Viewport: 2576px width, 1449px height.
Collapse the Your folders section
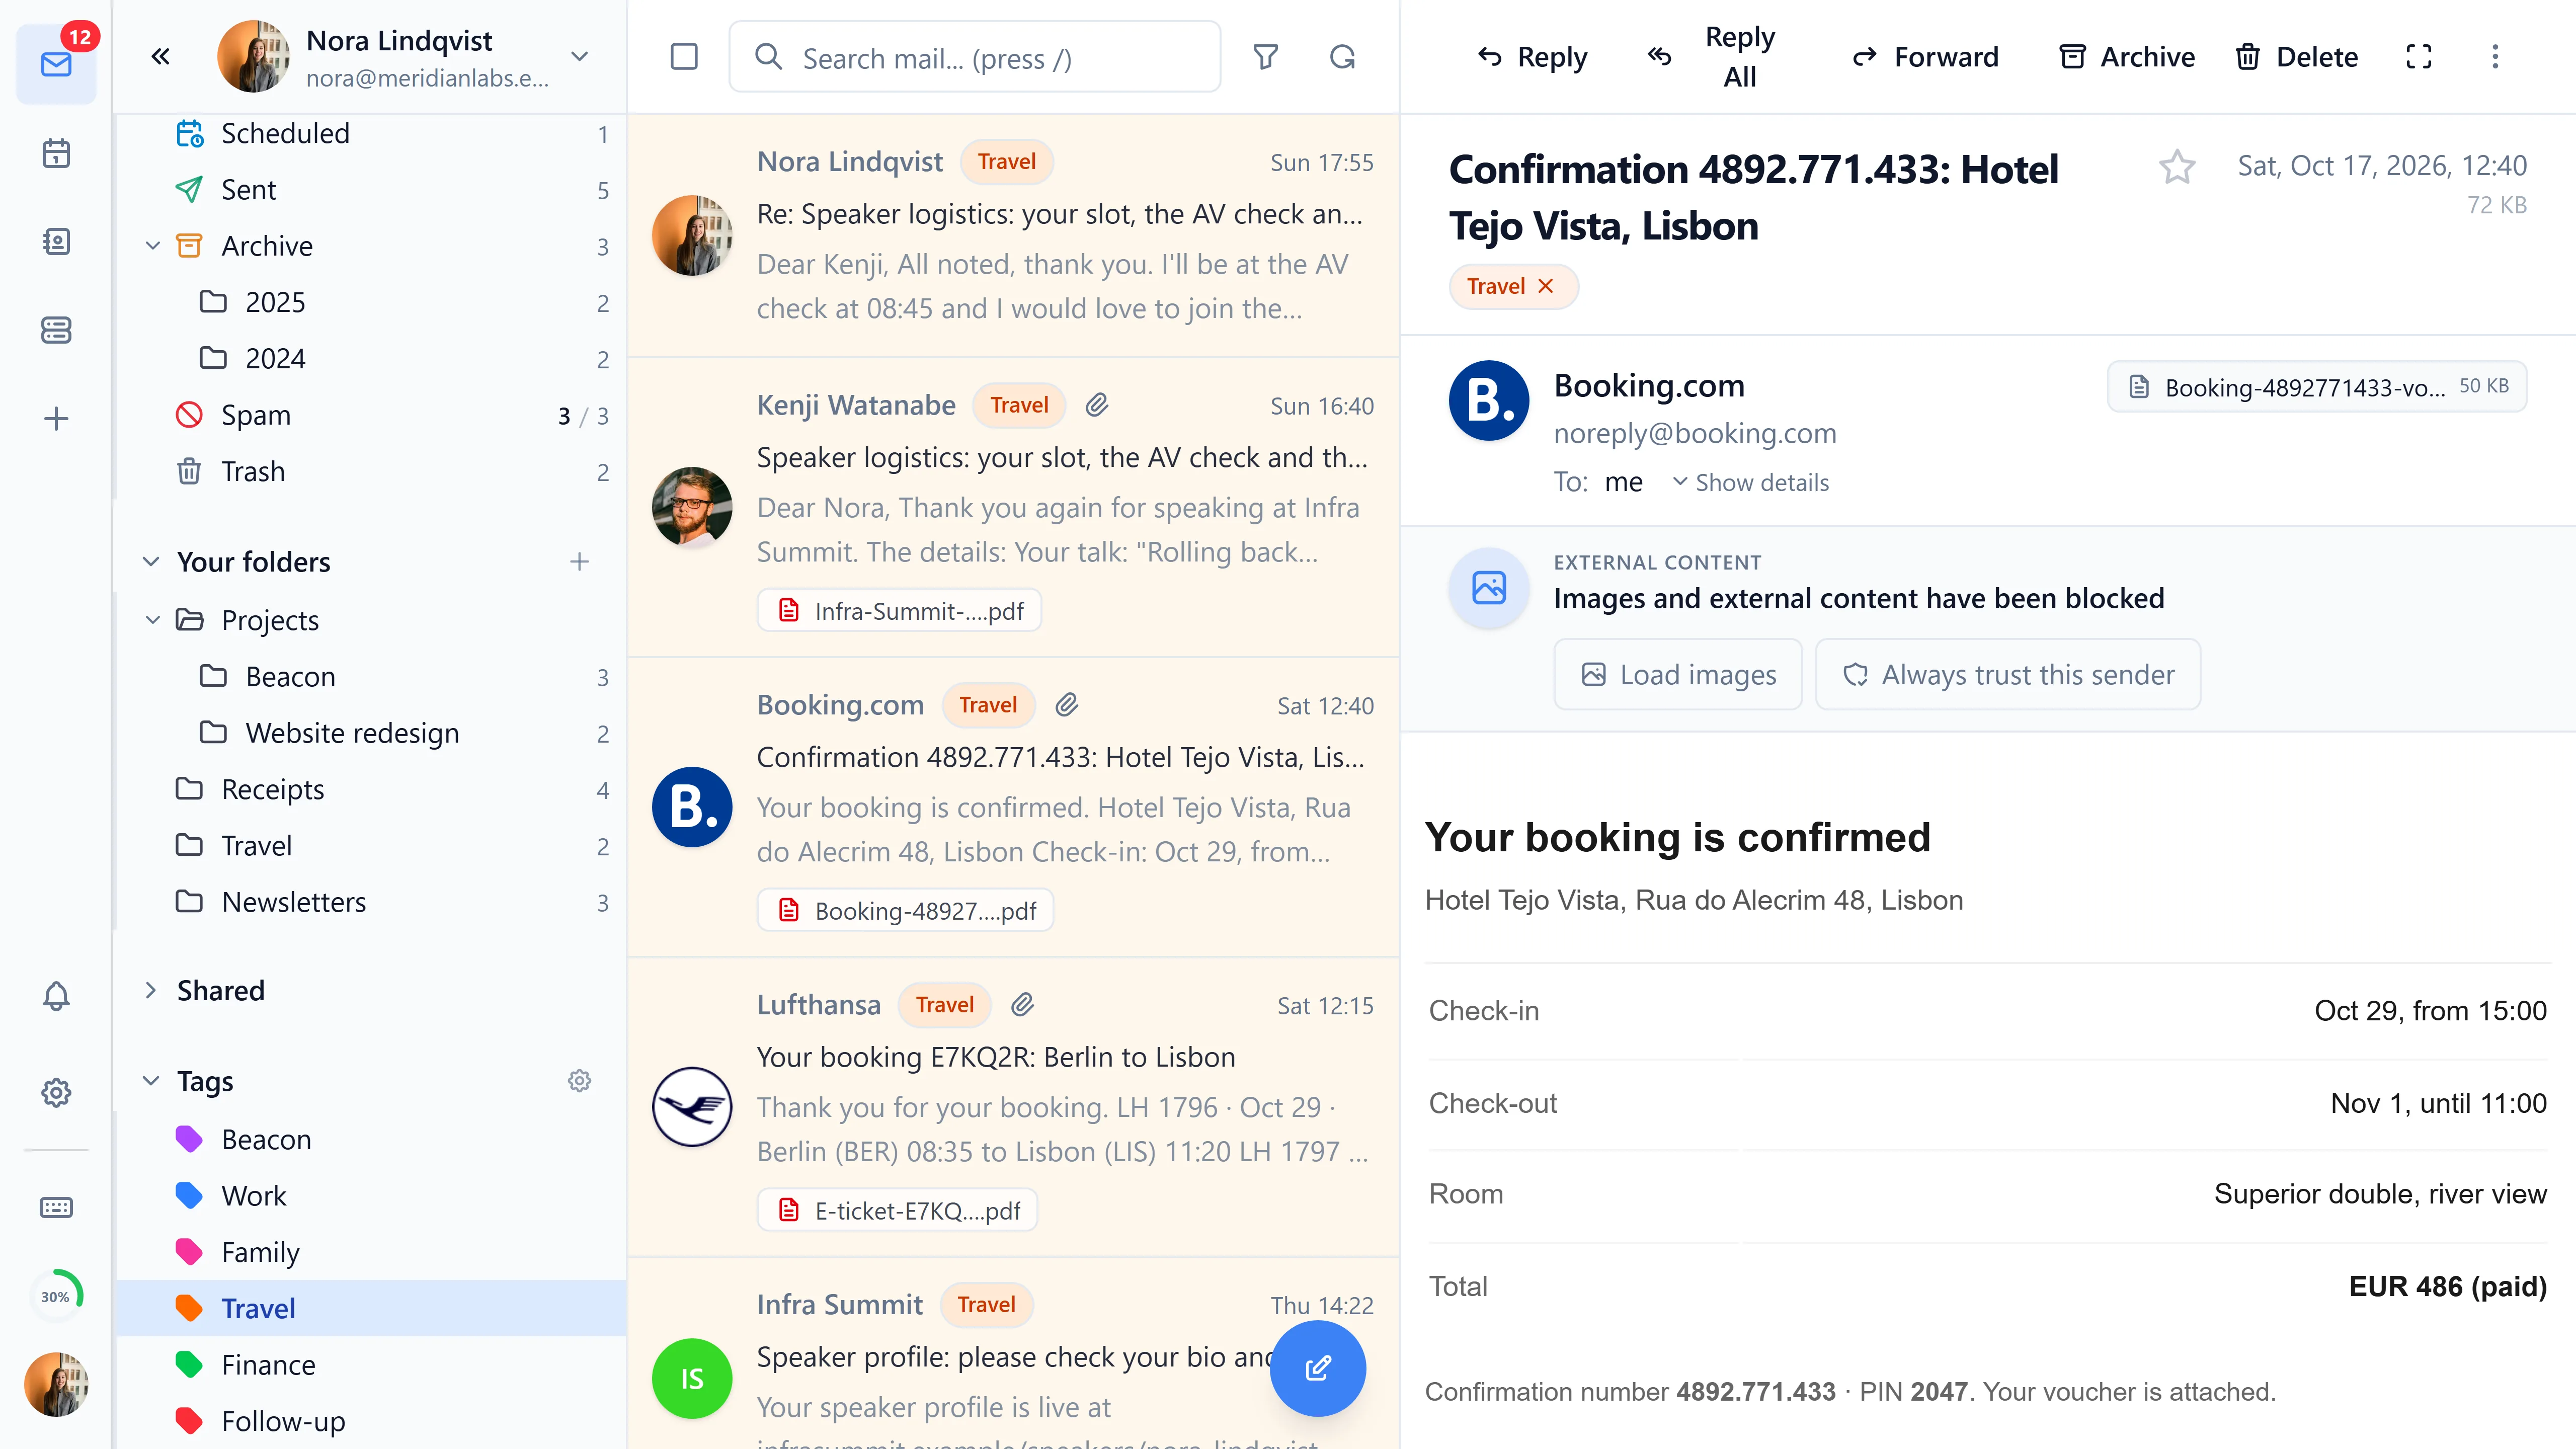coord(151,562)
